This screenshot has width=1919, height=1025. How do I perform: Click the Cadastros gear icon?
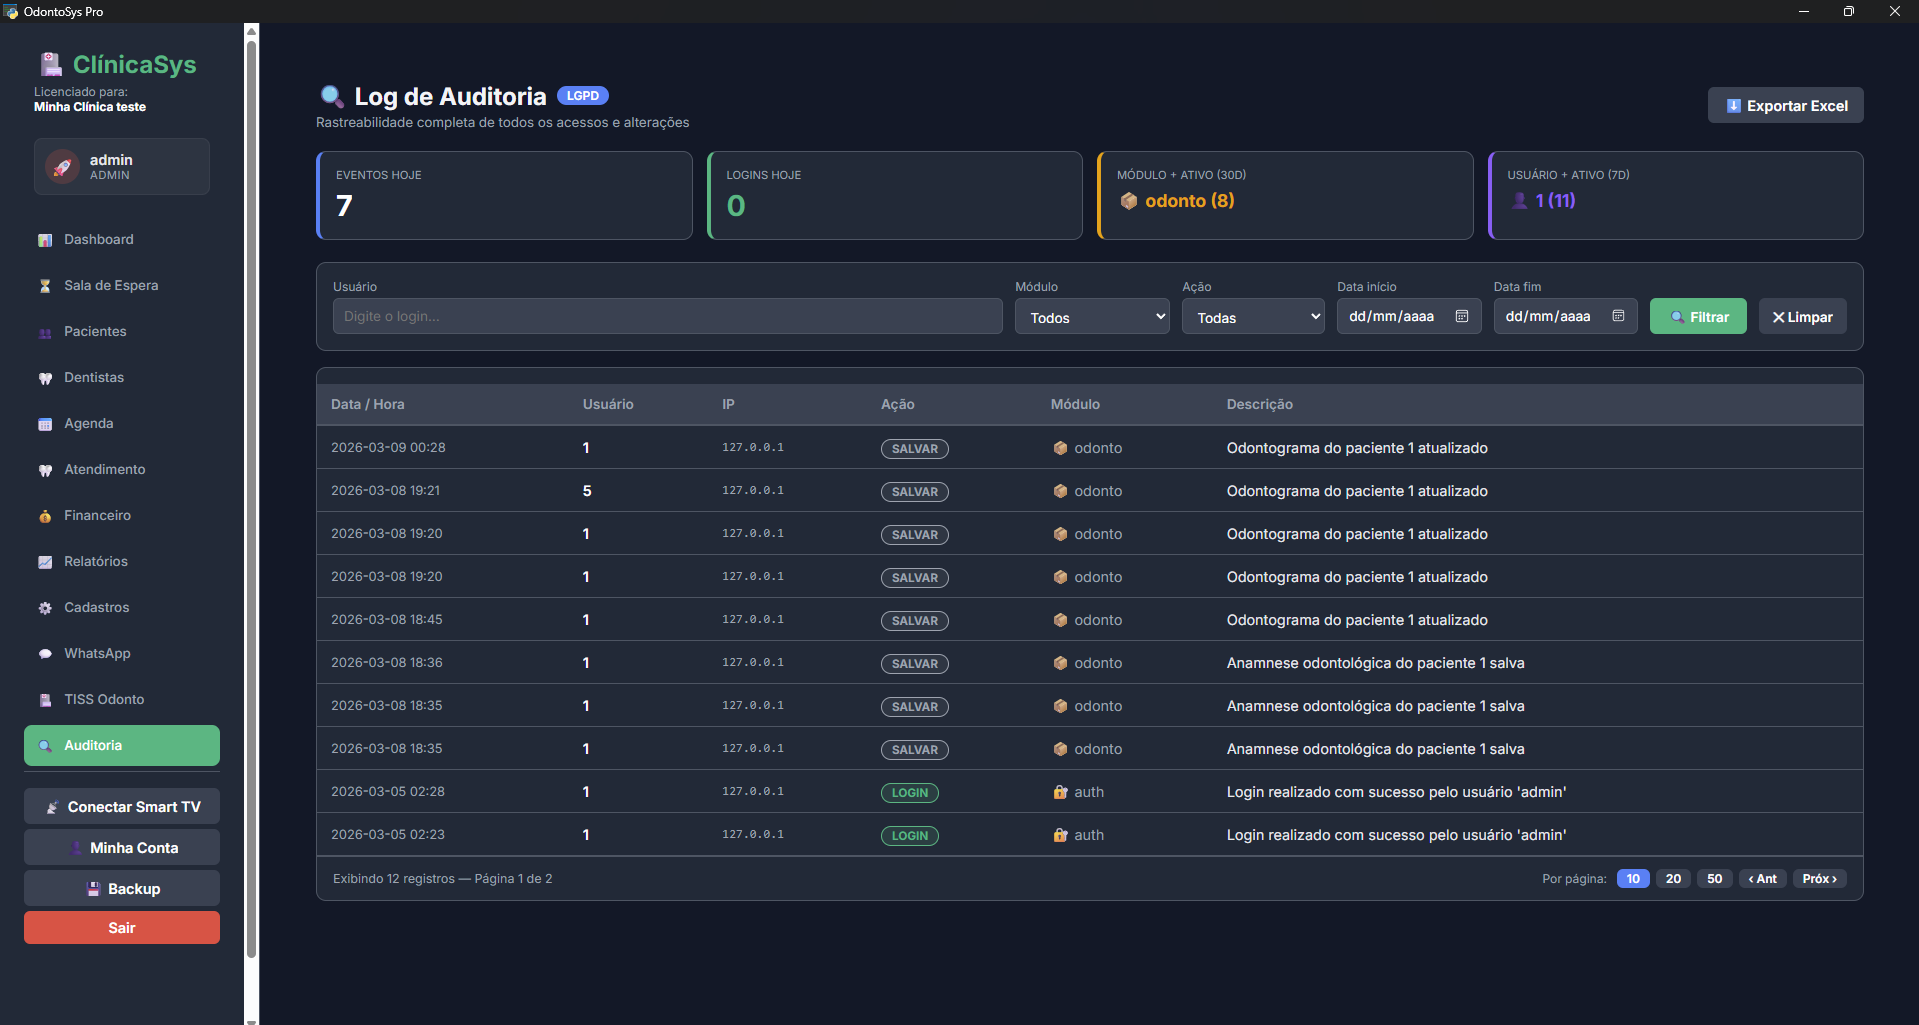[x=45, y=608]
